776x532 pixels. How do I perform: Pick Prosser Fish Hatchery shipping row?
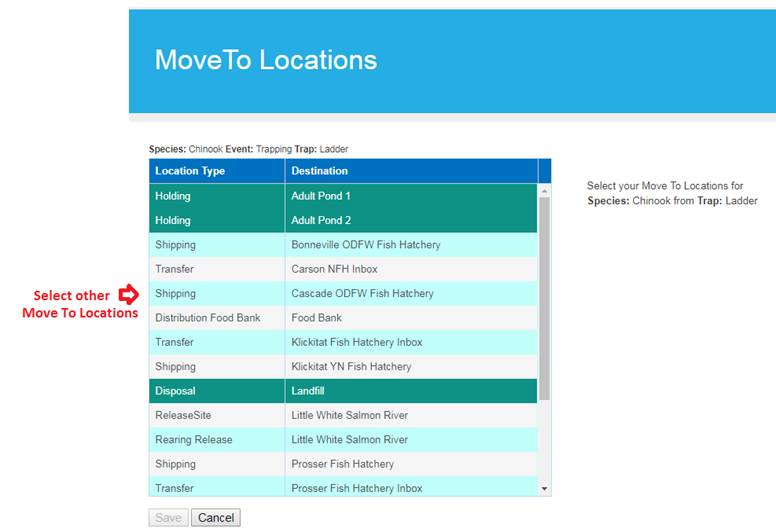pyautogui.click(x=342, y=464)
